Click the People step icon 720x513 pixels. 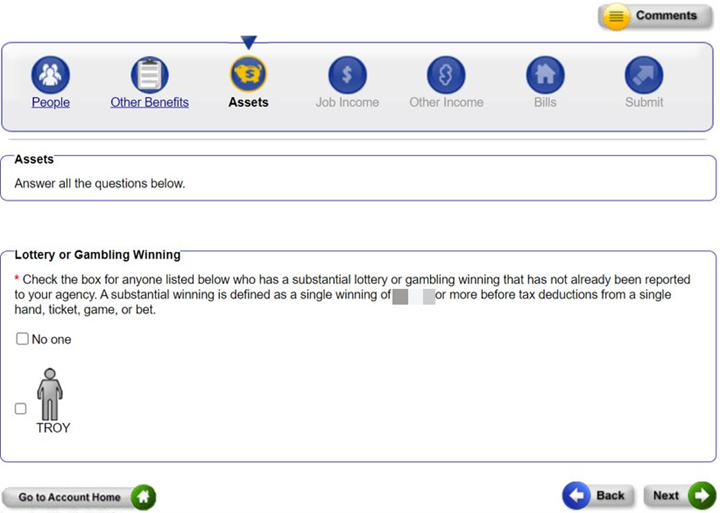(x=50, y=74)
